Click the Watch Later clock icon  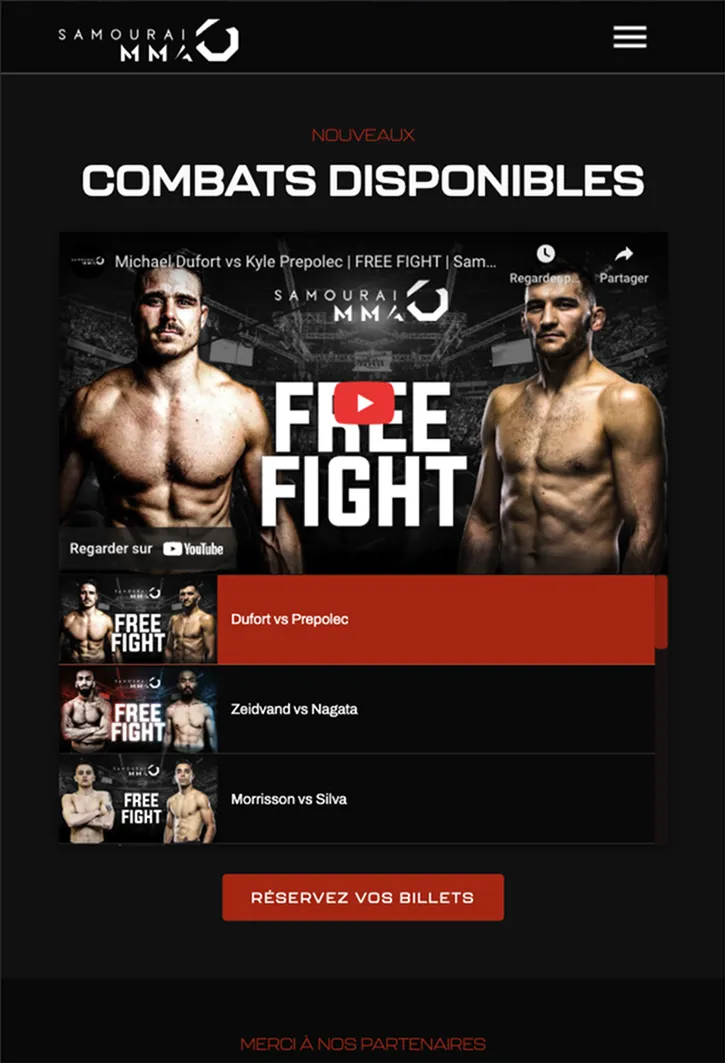(x=545, y=254)
